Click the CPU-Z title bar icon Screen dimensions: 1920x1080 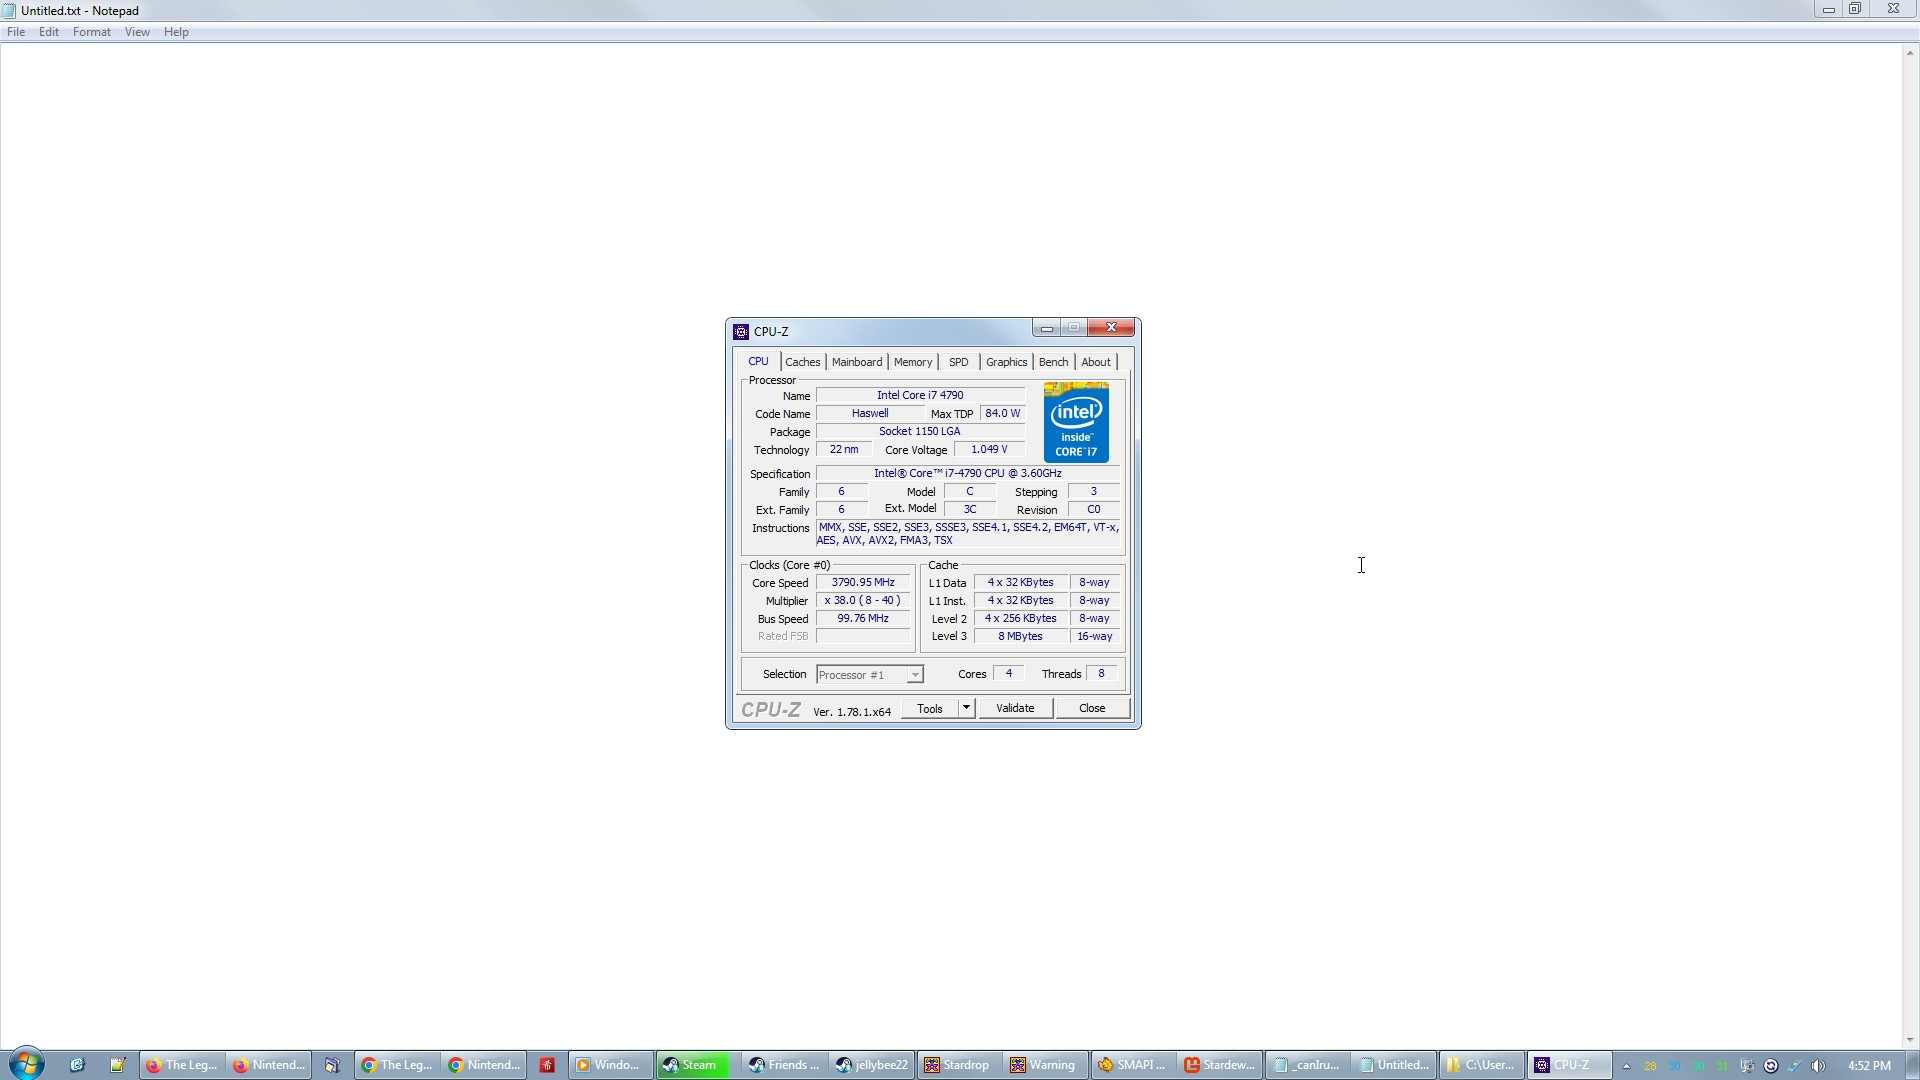[x=741, y=331]
